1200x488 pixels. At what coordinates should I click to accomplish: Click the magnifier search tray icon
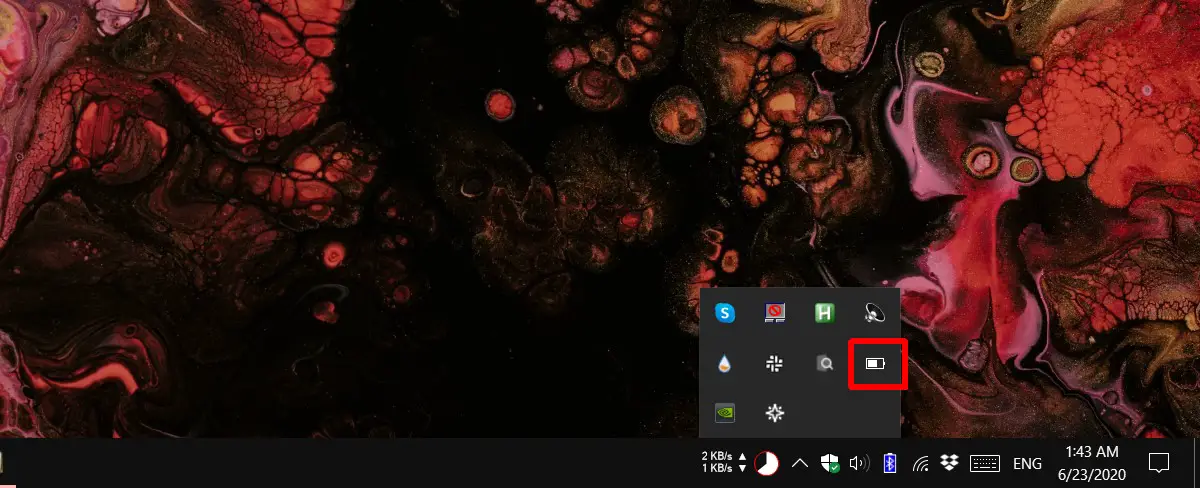pos(825,364)
